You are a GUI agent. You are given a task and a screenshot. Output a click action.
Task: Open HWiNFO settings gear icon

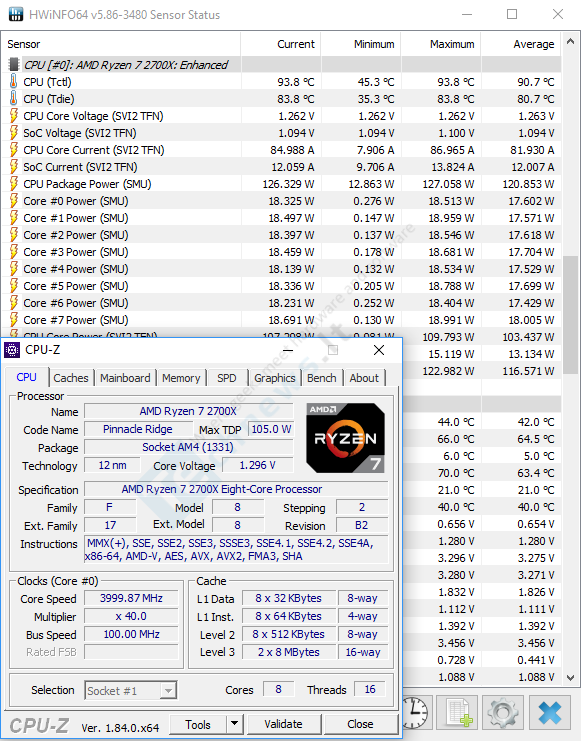(503, 712)
